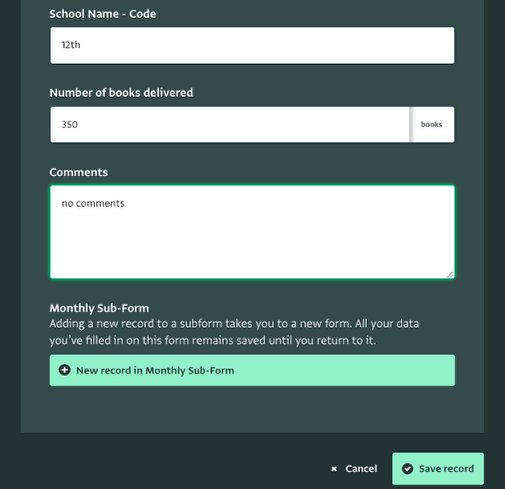The height and width of the screenshot is (489, 505).
Task: Save the record
Action: tap(438, 468)
